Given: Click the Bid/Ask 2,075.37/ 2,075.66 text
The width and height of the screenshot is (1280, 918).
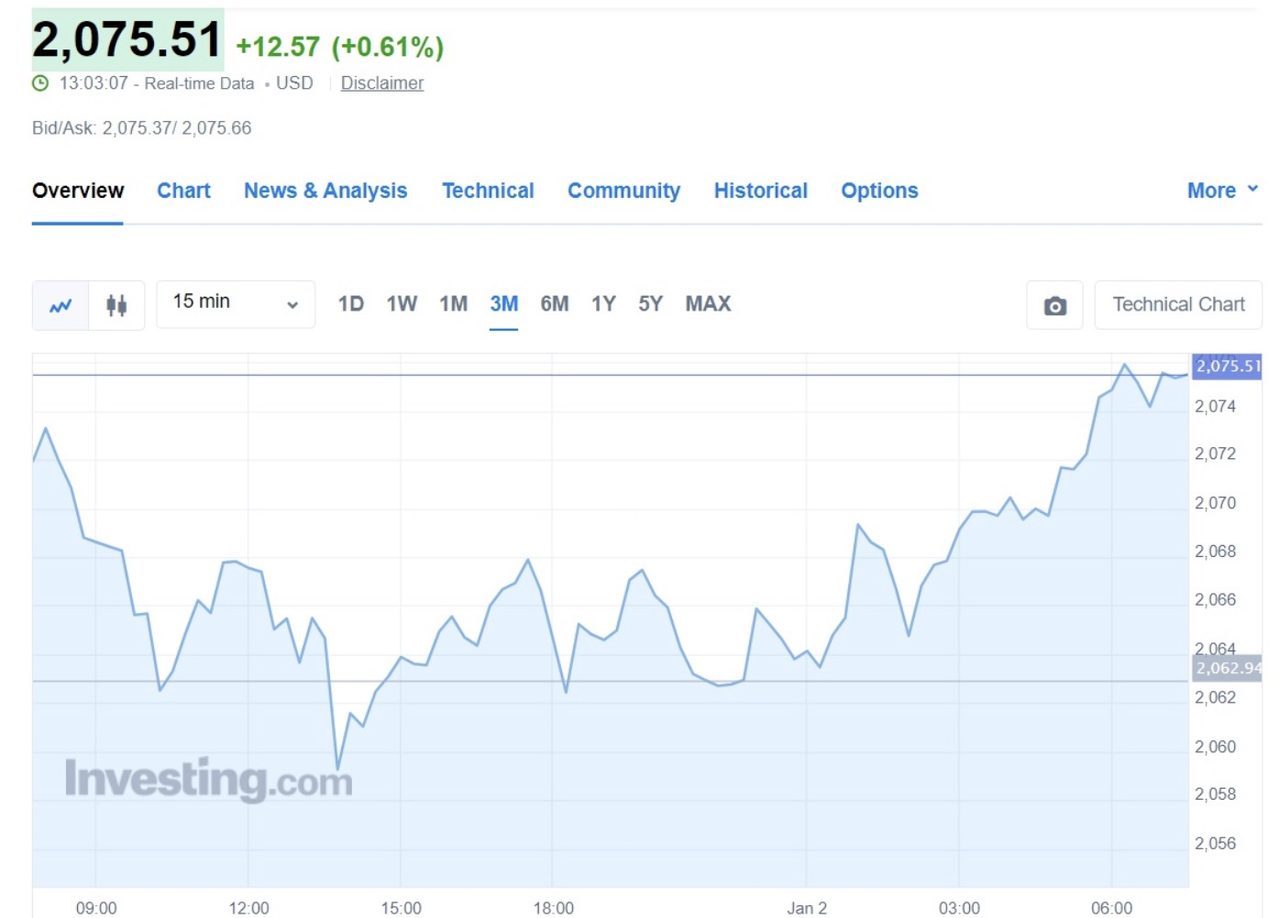Looking at the screenshot, I should (x=142, y=128).
